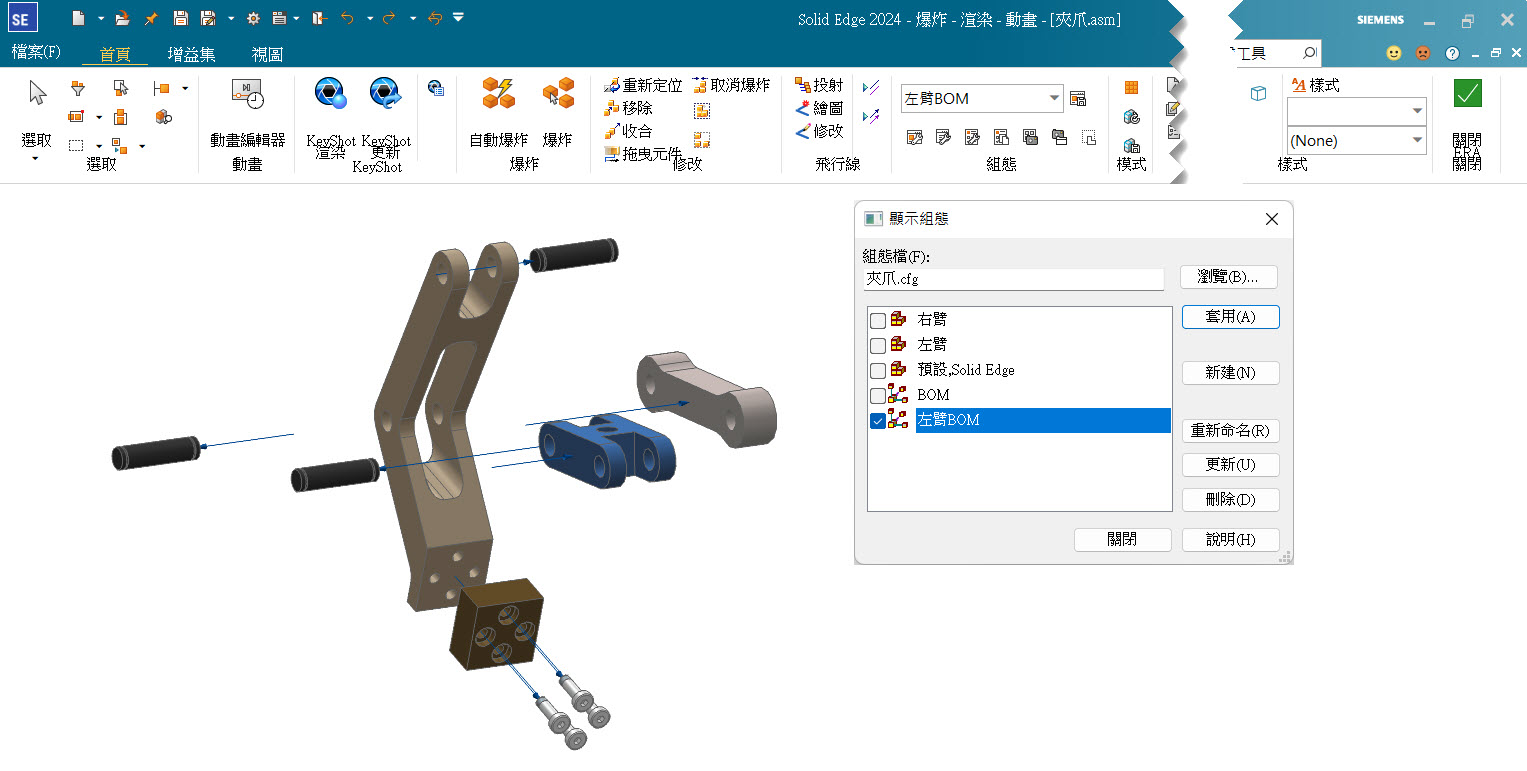Click the pin icon in quick access toolbar
The width and height of the screenshot is (1527, 771).
coord(151,18)
